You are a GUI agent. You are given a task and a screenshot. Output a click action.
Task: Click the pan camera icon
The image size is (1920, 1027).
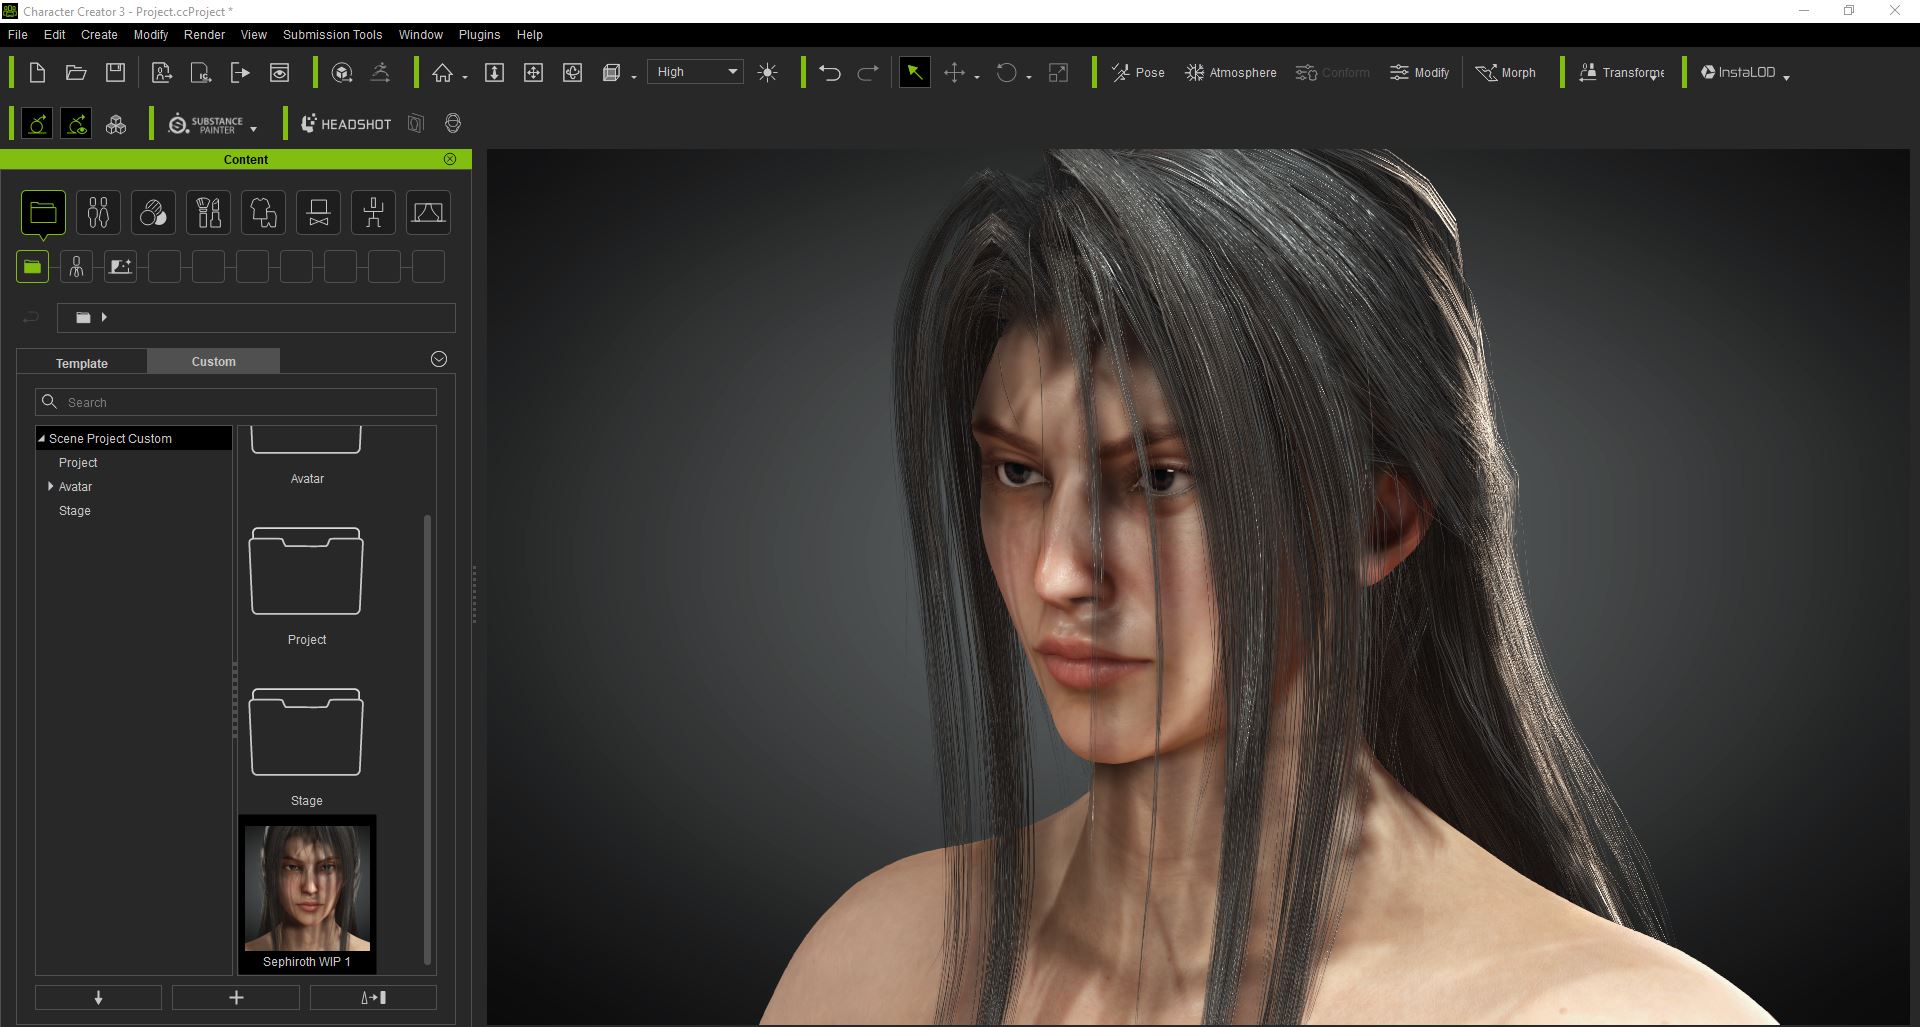pos(533,72)
